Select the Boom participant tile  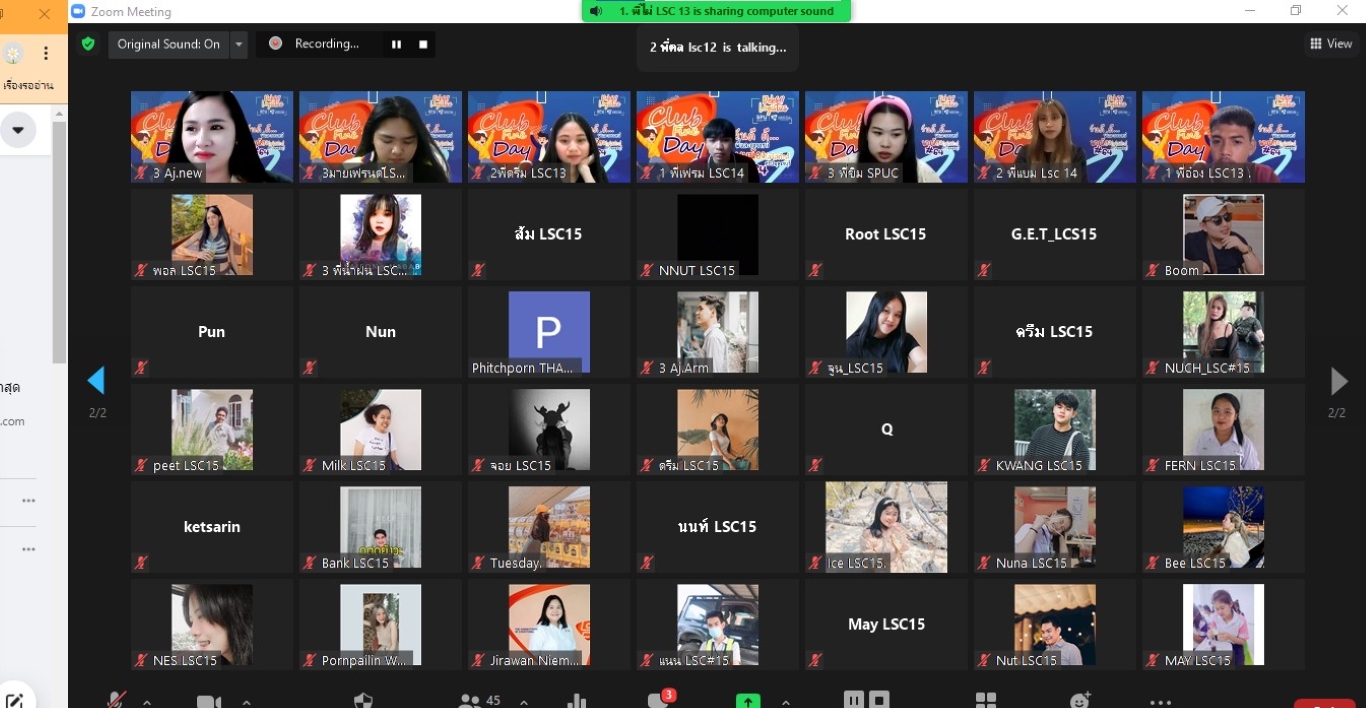pyautogui.click(x=1223, y=234)
